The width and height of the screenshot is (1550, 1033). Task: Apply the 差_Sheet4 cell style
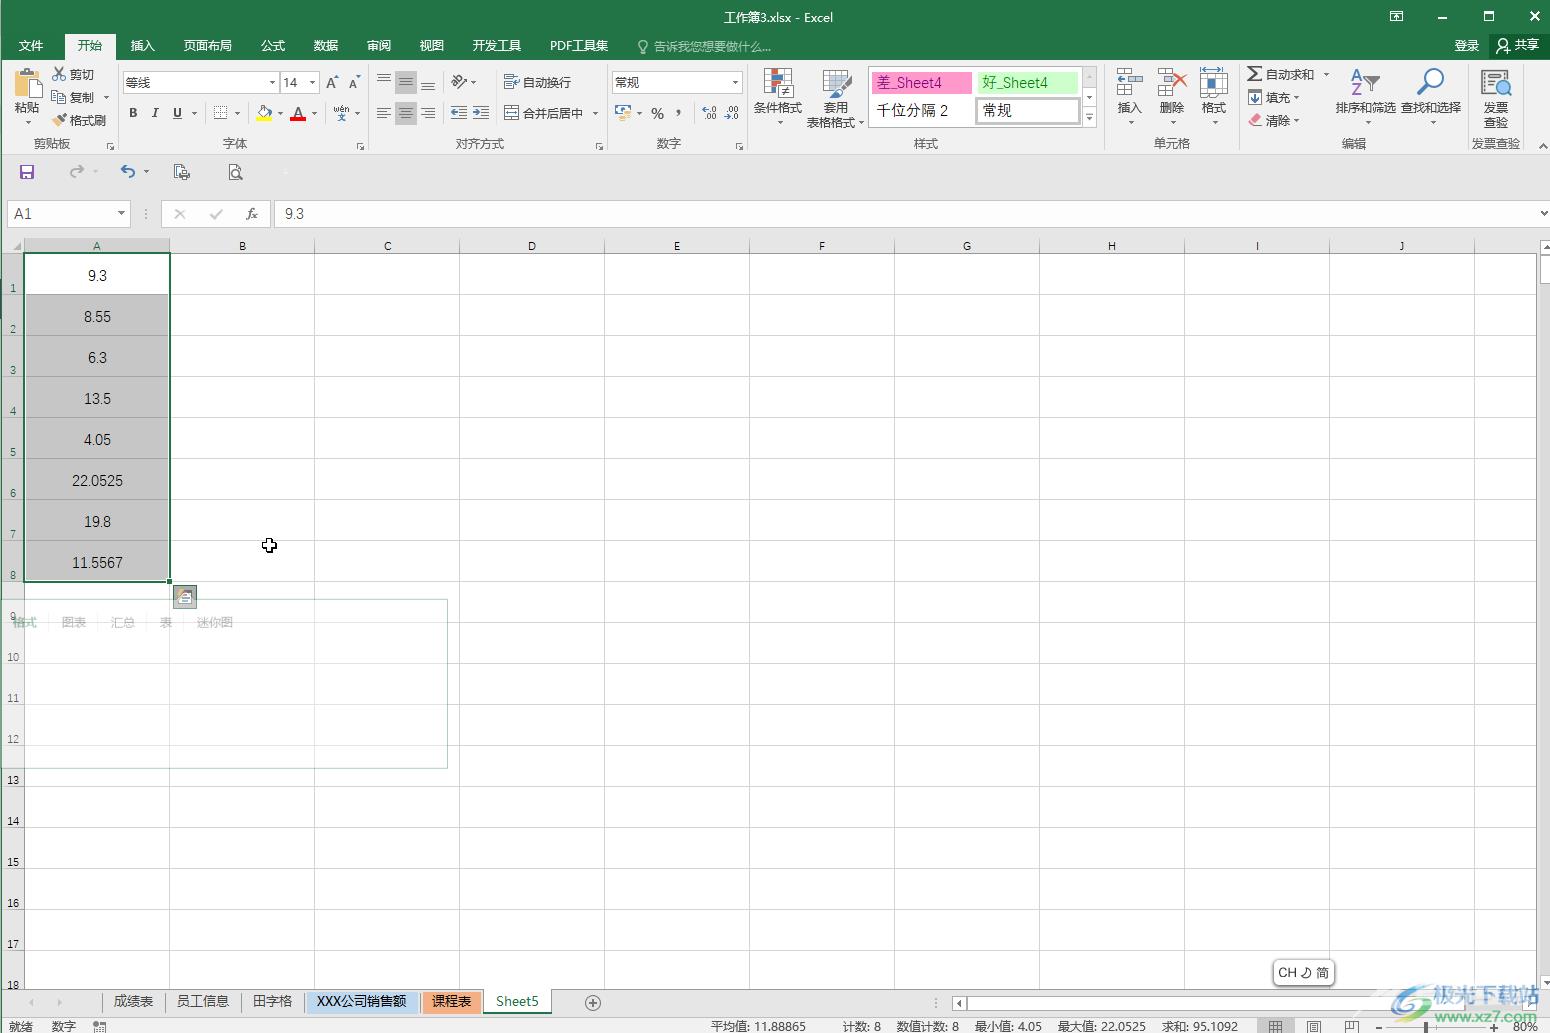(x=921, y=82)
